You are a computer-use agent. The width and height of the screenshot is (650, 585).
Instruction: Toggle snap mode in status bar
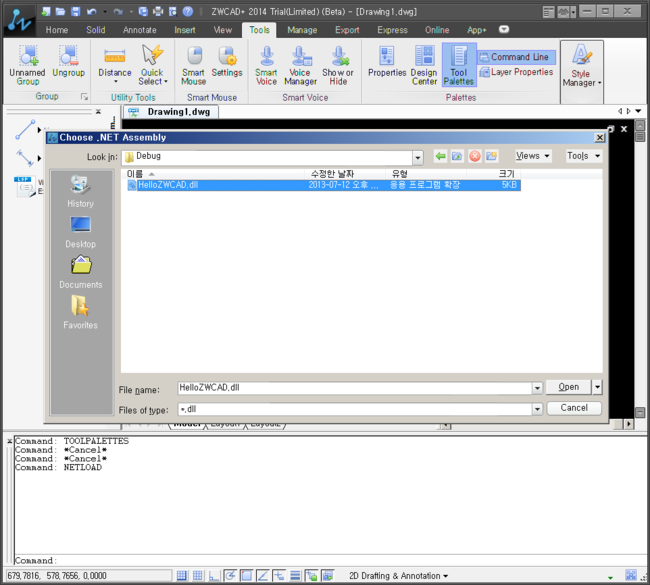click(x=182, y=575)
